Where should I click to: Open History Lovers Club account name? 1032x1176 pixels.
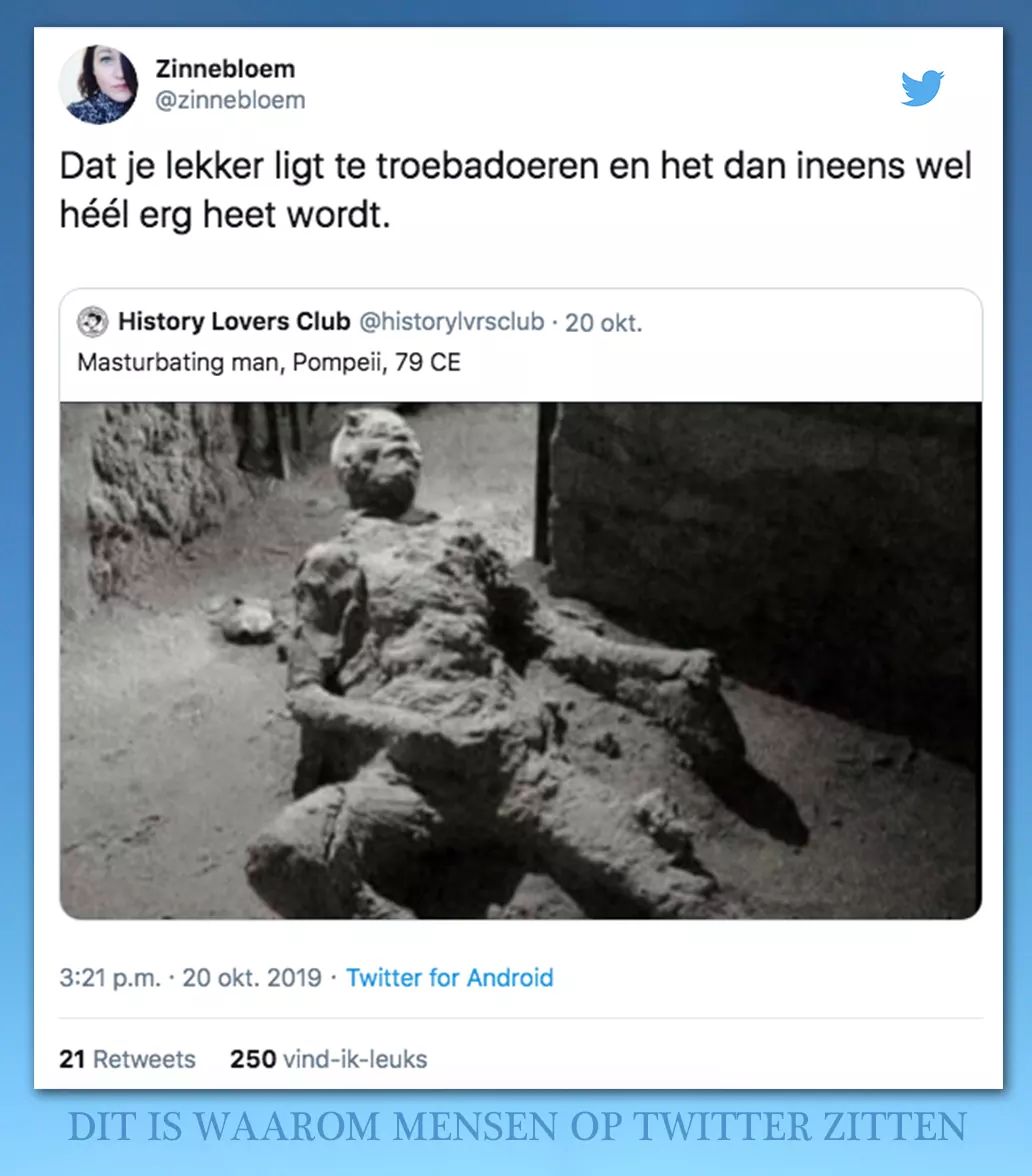(x=234, y=321)
